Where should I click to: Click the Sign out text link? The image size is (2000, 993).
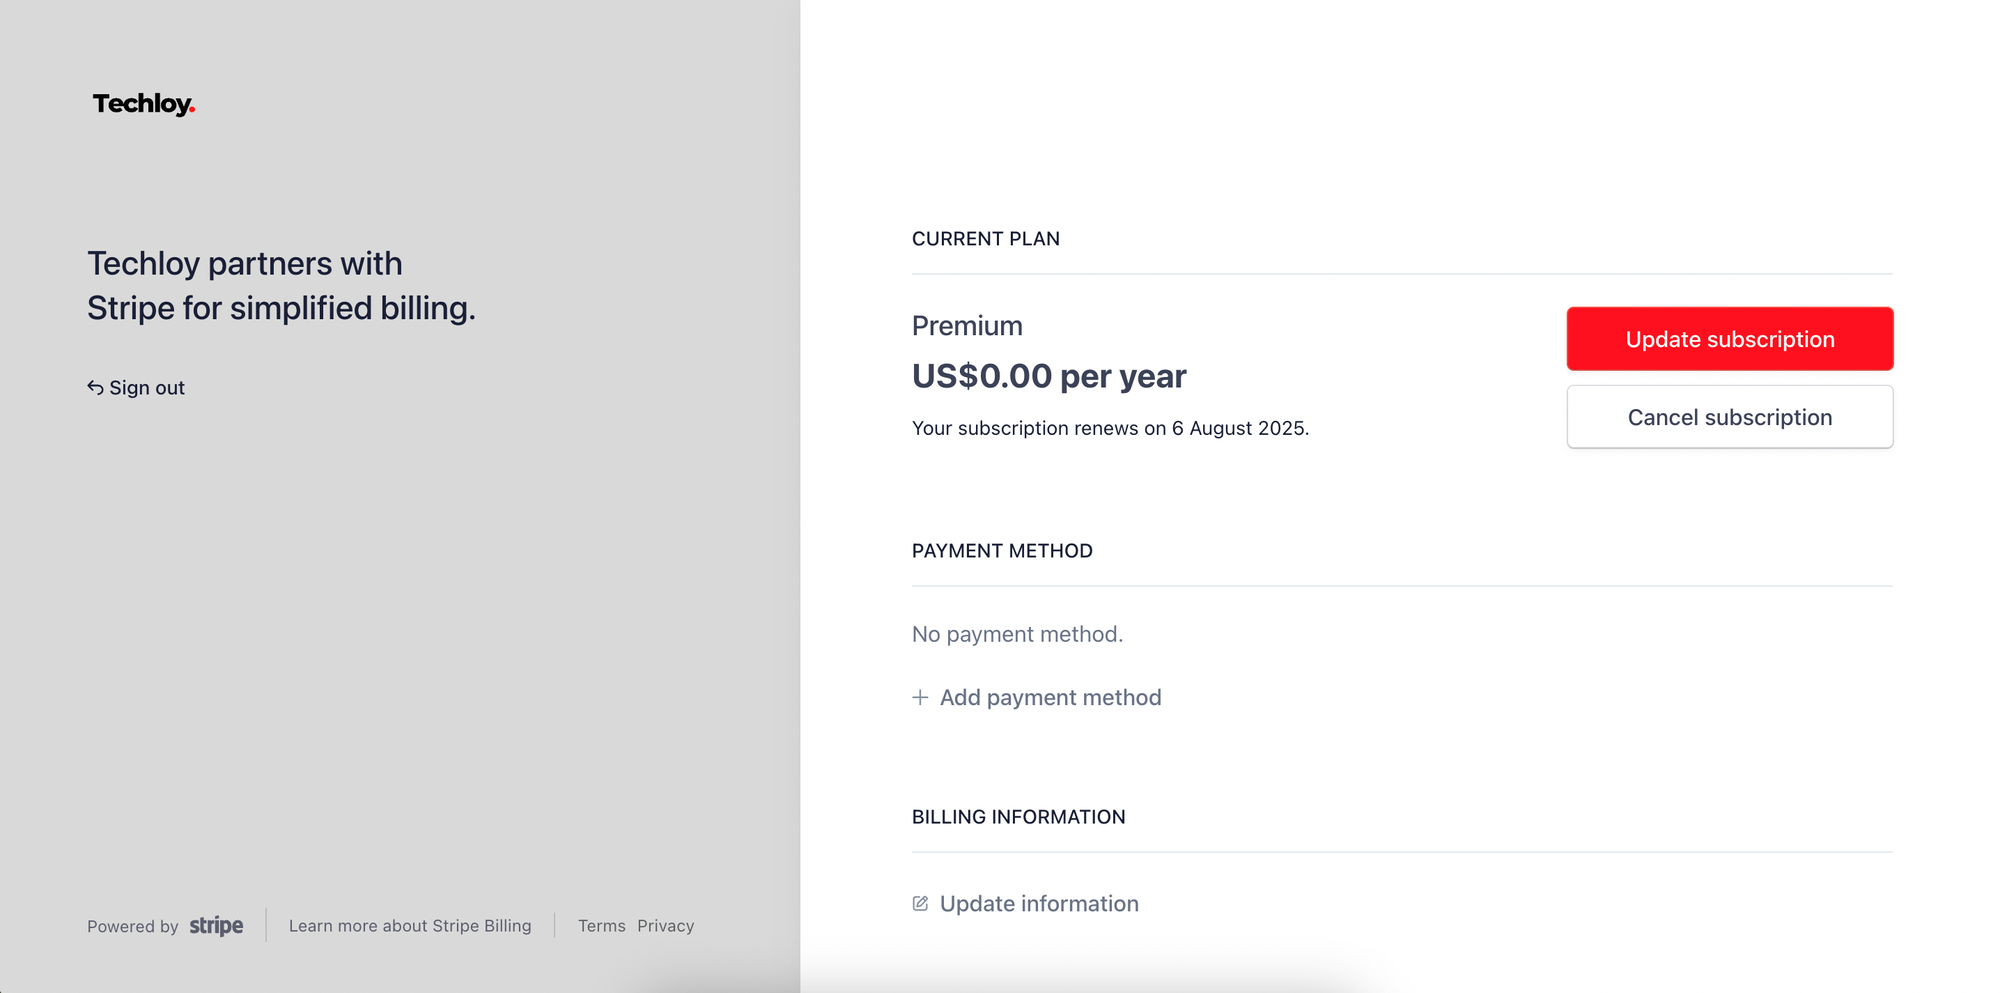tap(147, 388)
